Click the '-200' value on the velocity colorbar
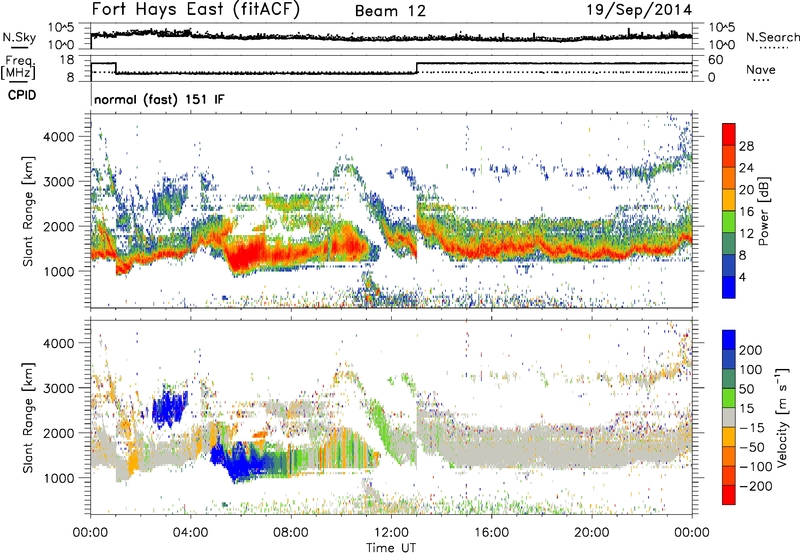 [x=756, y=486]
